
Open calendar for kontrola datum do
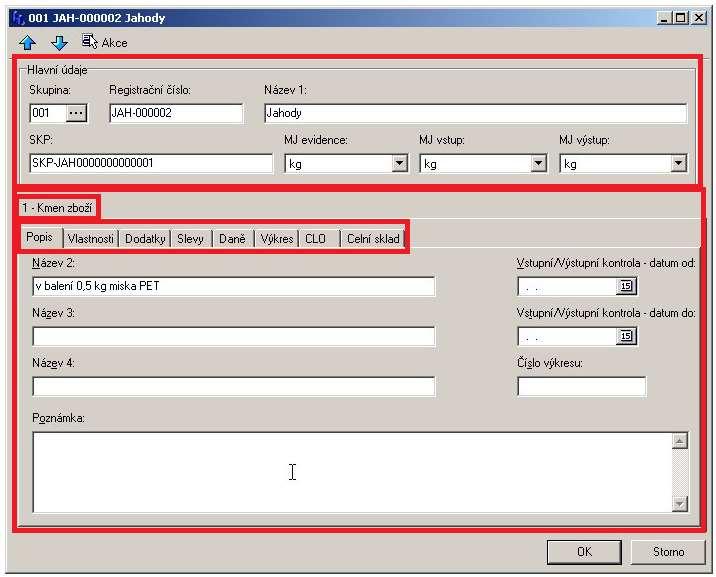pos(626,336)
